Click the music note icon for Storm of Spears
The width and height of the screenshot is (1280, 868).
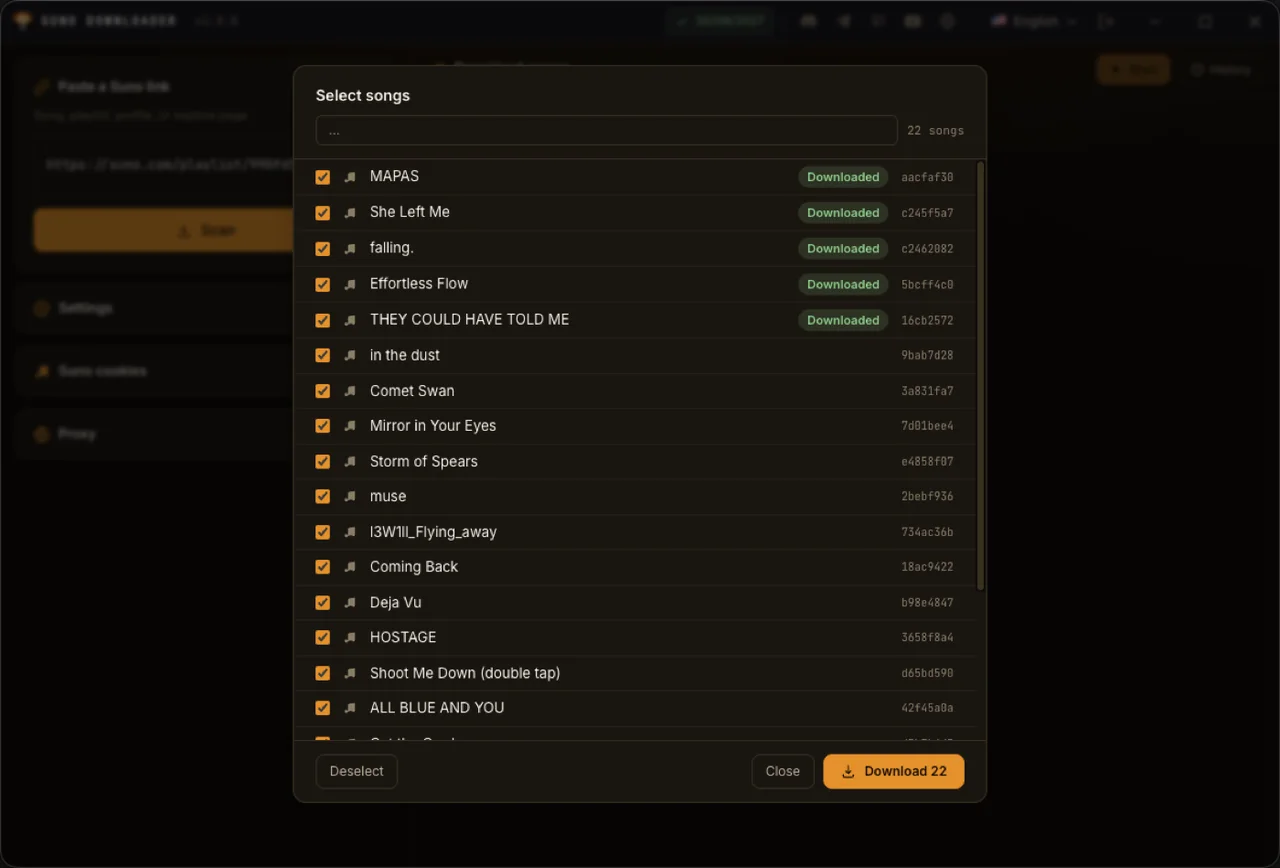pos(350,462)
